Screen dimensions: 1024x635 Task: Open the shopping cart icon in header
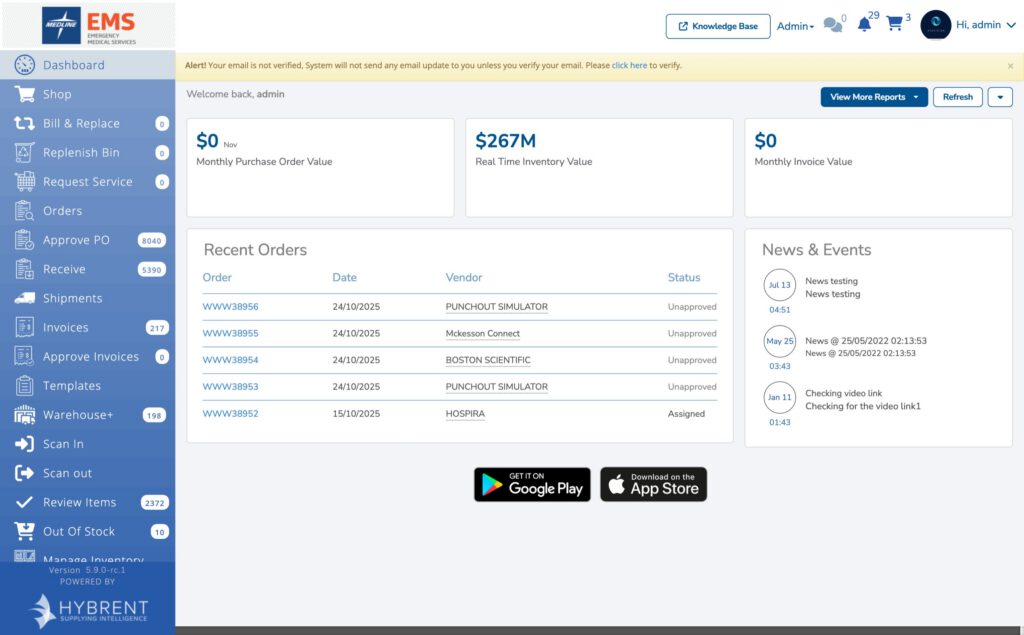894,24
